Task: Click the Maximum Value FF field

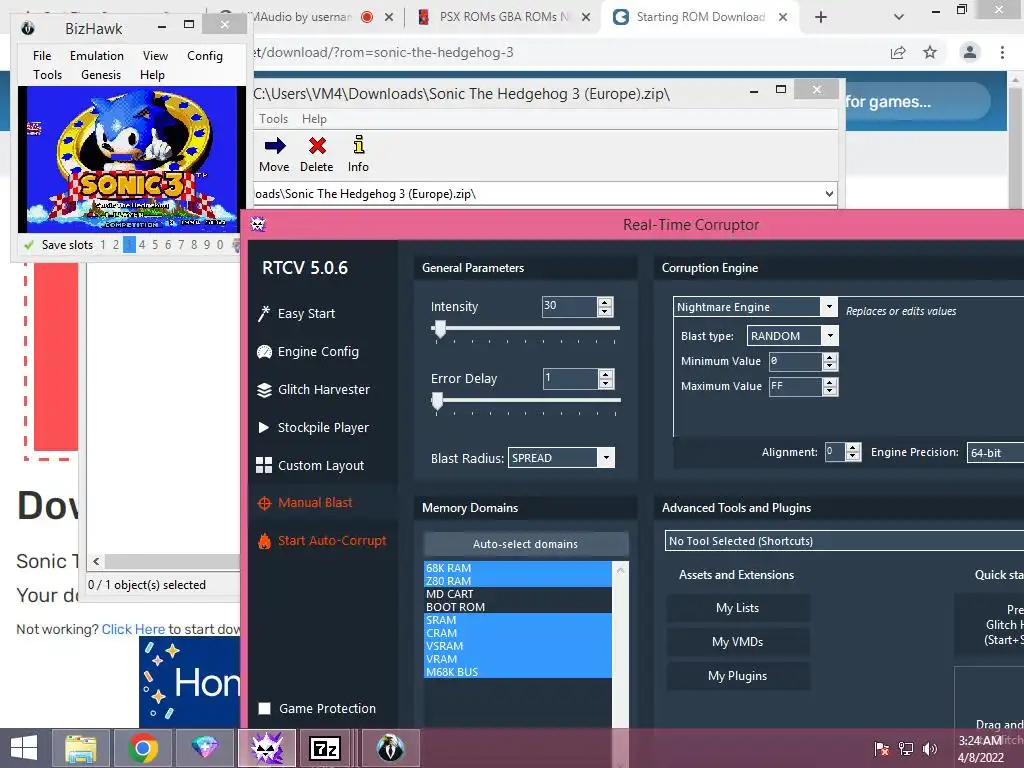Action: 795,387
